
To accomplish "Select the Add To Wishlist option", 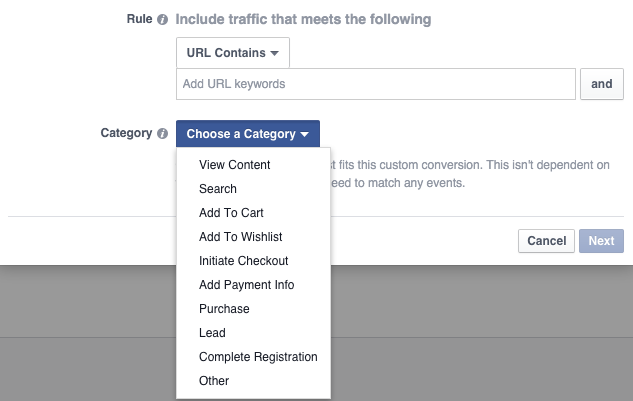I will tap(240, 237).
